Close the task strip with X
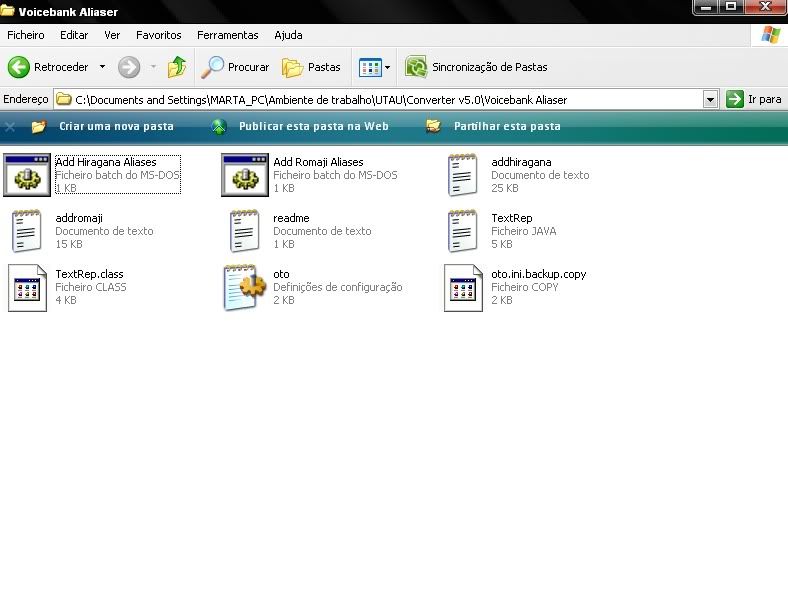Image resolution: width=788 pixels, height=589 pixels. click(x=10, y=127)
